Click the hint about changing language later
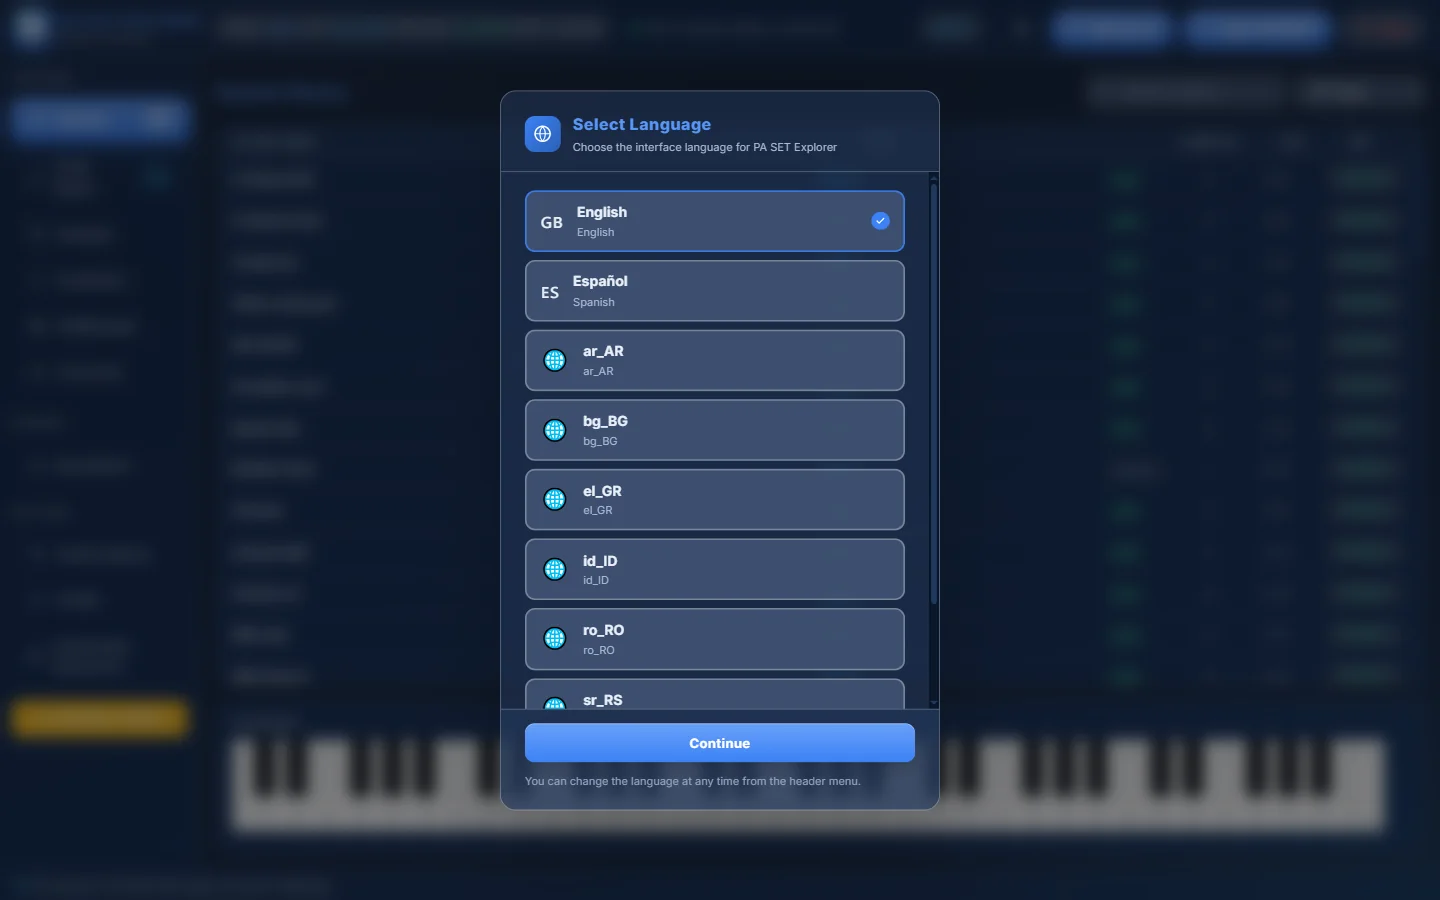 (x=693, y=781)
